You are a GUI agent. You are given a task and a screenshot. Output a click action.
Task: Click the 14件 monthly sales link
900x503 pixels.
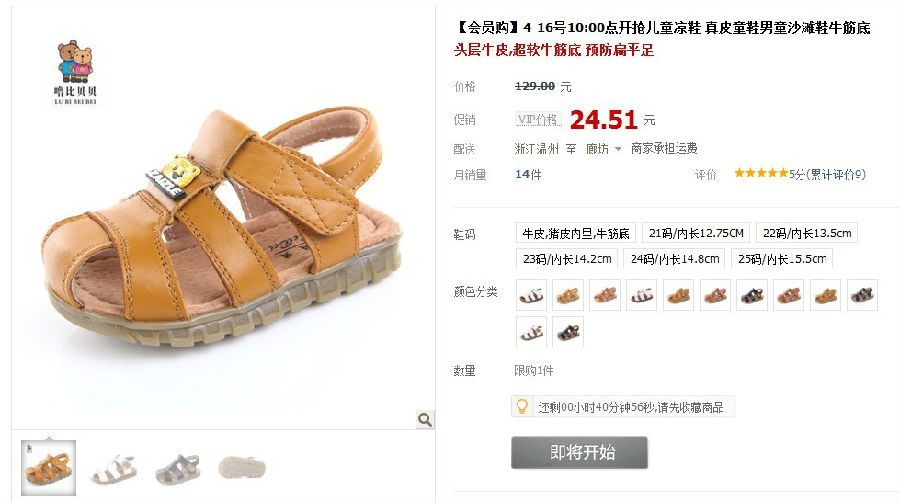(x=528, y=174)
